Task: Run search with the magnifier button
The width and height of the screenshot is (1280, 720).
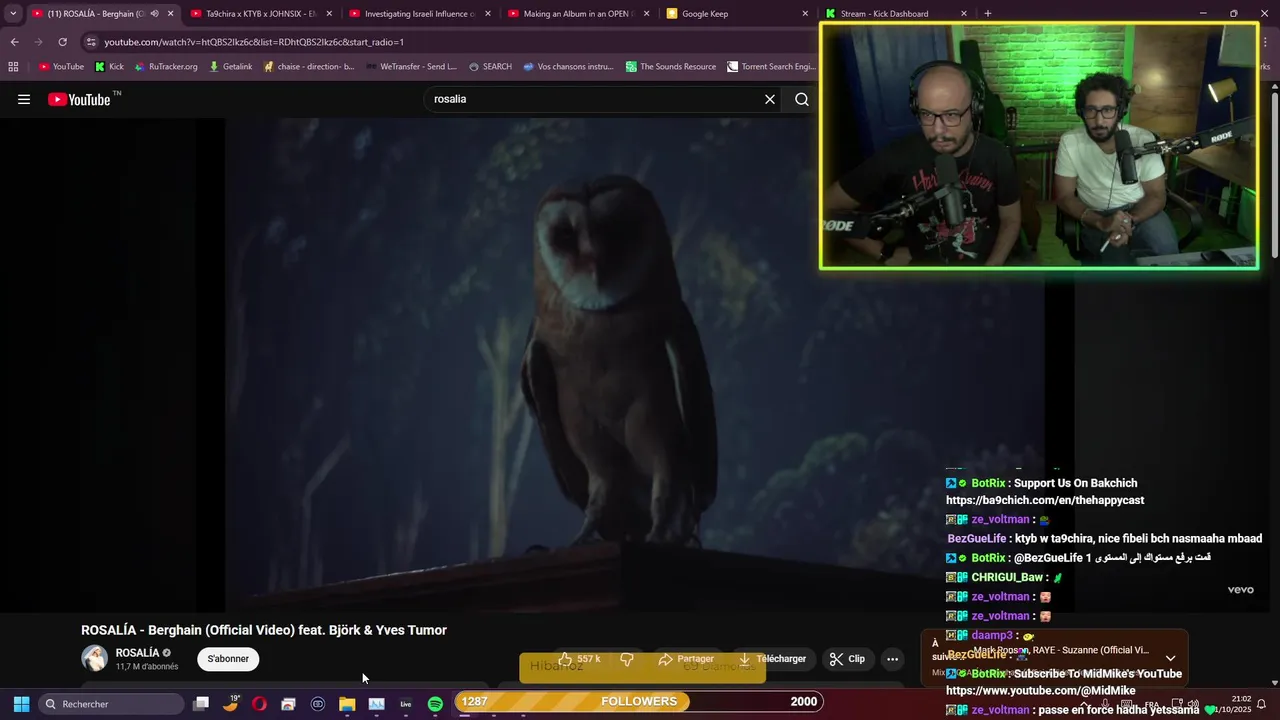Action: [802, 99]
